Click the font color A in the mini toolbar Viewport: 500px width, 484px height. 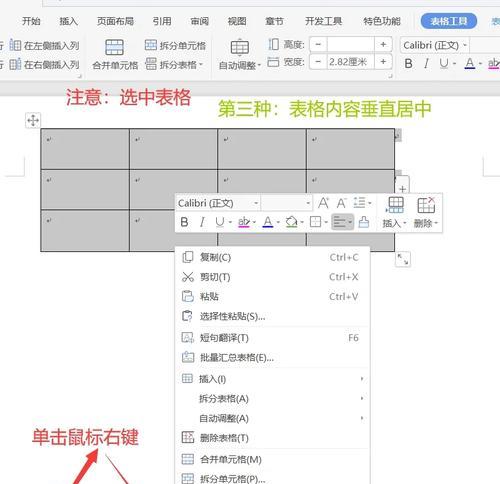point(268,222)
